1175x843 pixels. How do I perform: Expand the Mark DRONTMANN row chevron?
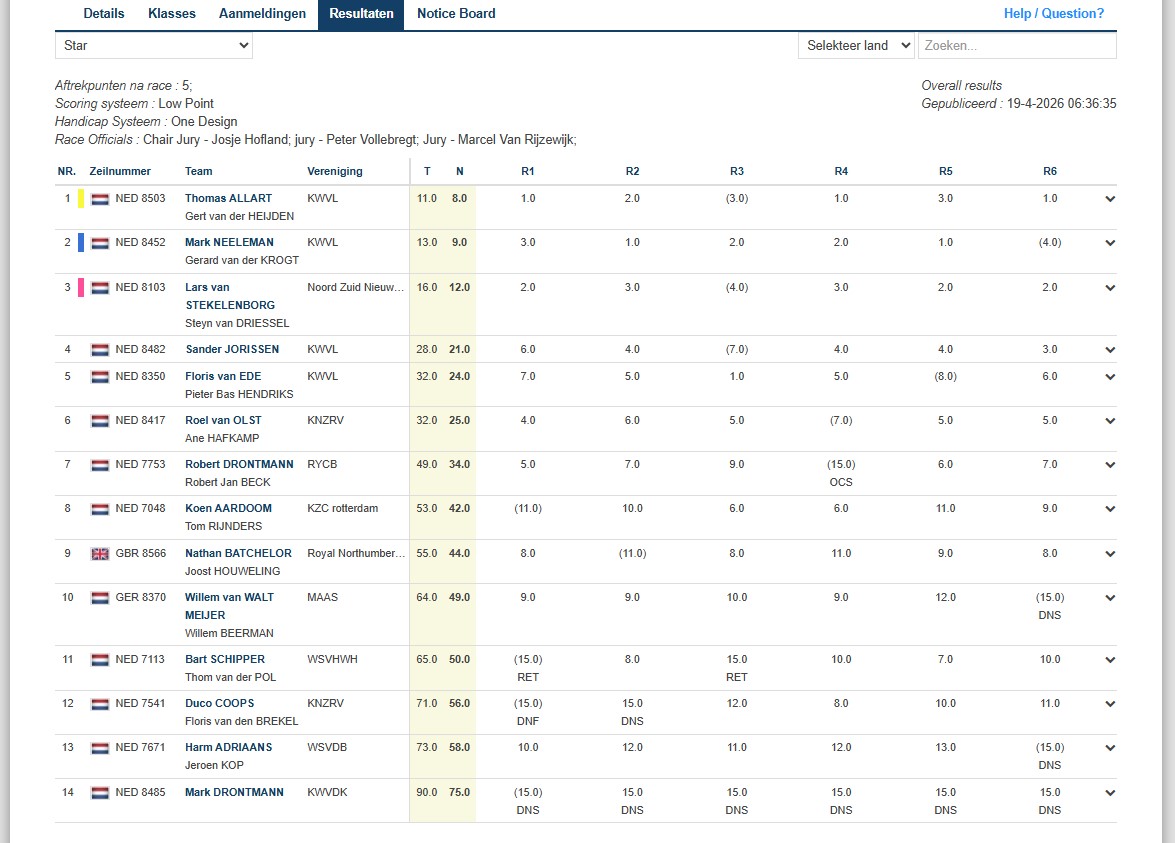[x=1110, y=793]
